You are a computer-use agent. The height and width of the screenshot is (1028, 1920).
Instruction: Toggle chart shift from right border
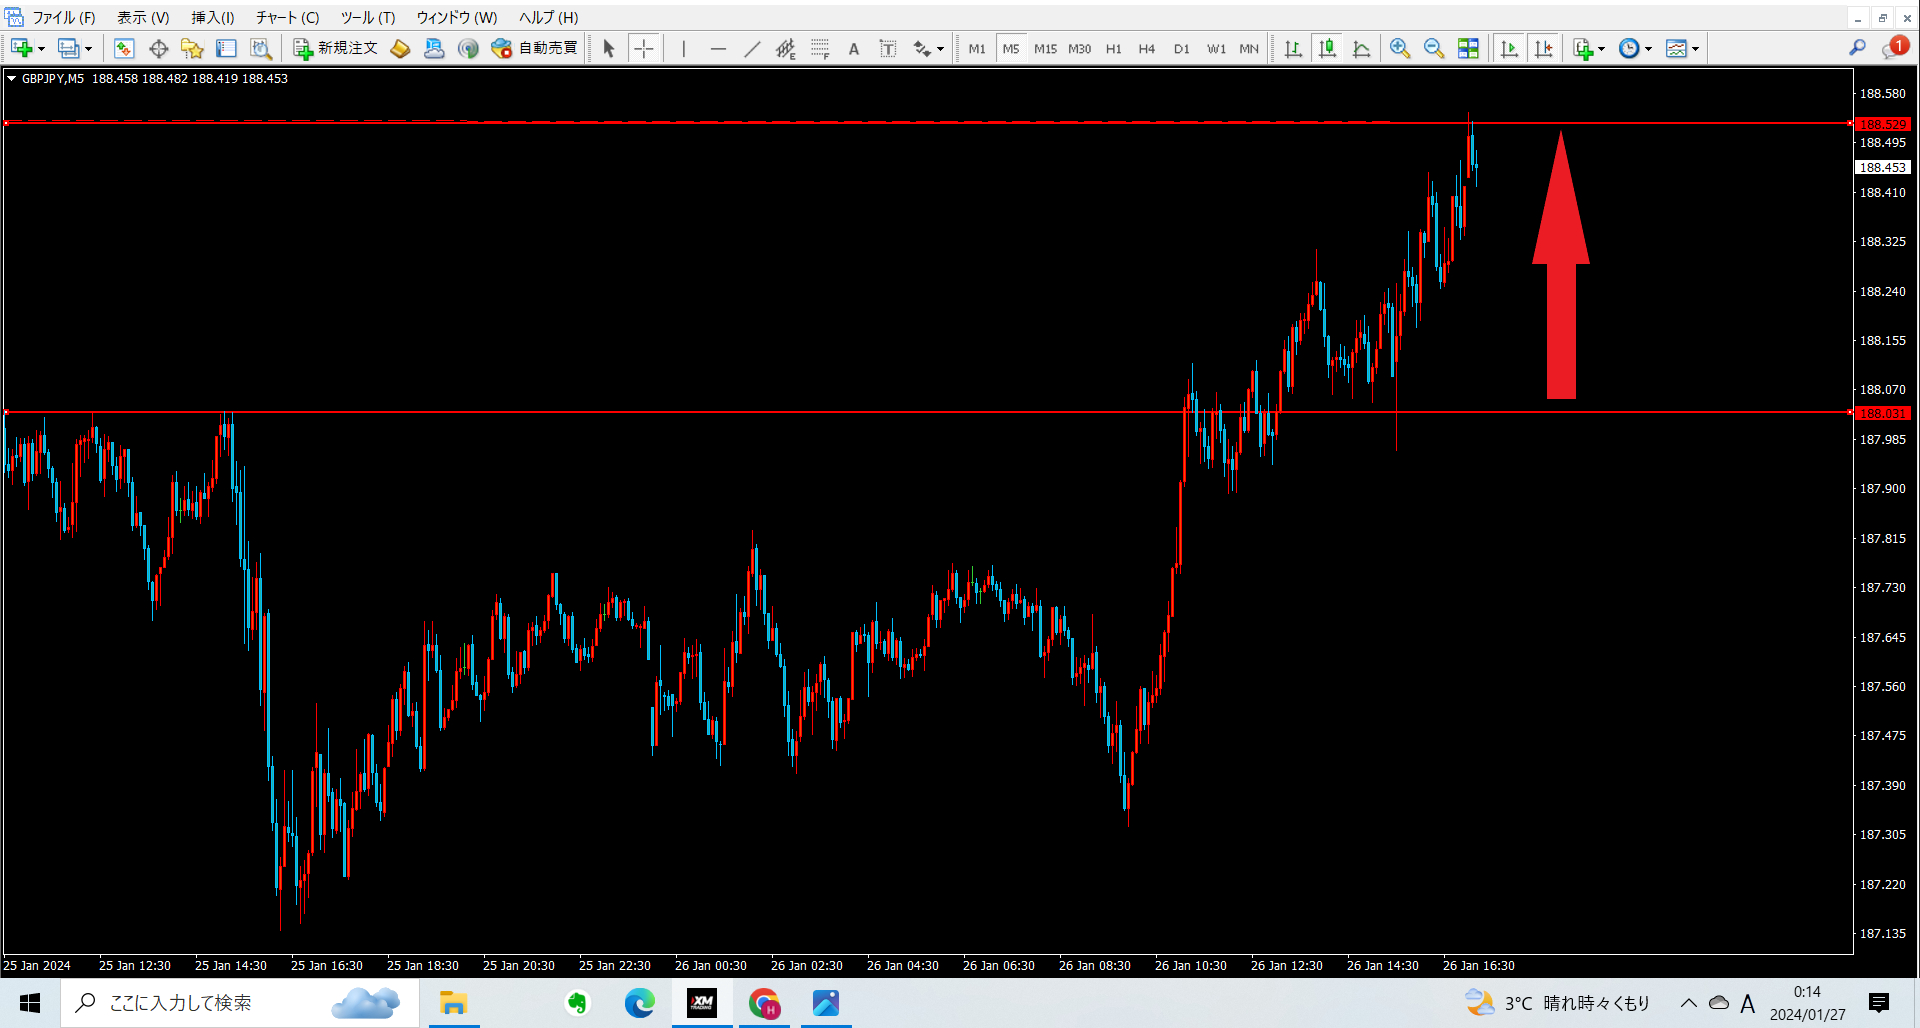(1543, 49)
